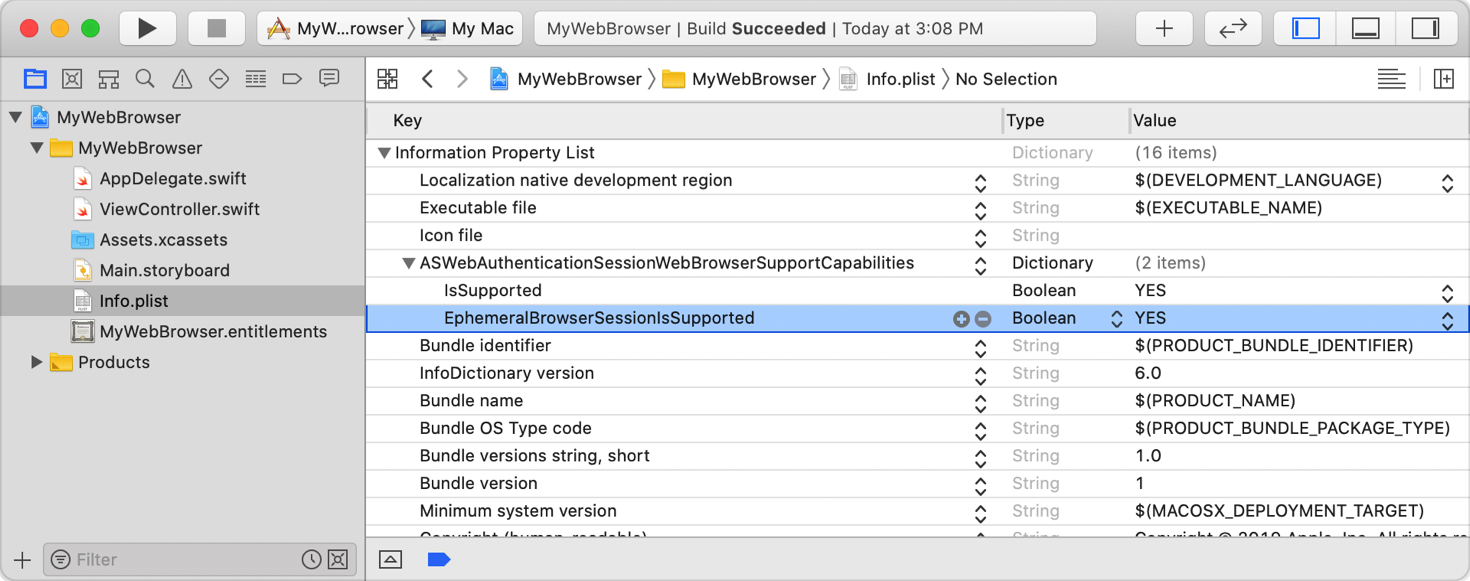
Task: Open the Test navigator
Action: click(x=218, y=78)
